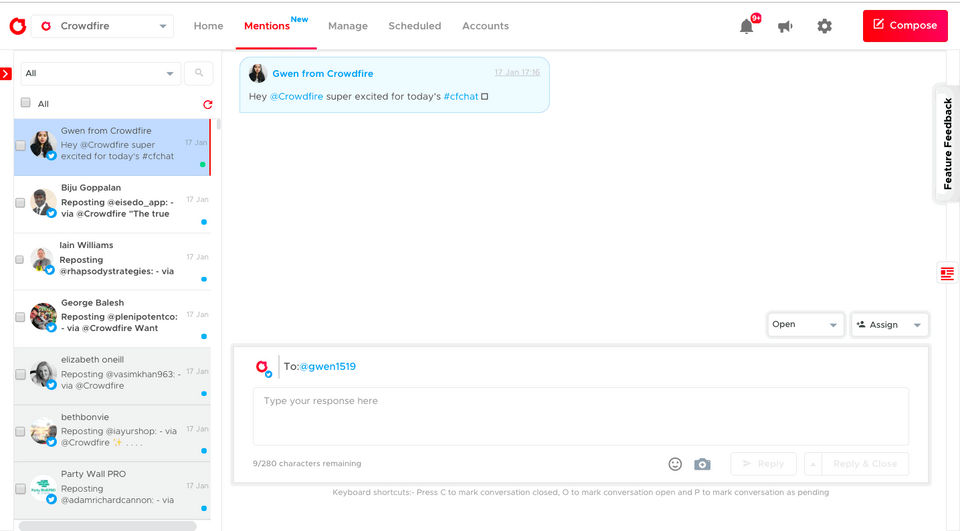This screenshot has height=531, width=960.
Task: Open the emoji picker
Action: (x=675, y=464)
